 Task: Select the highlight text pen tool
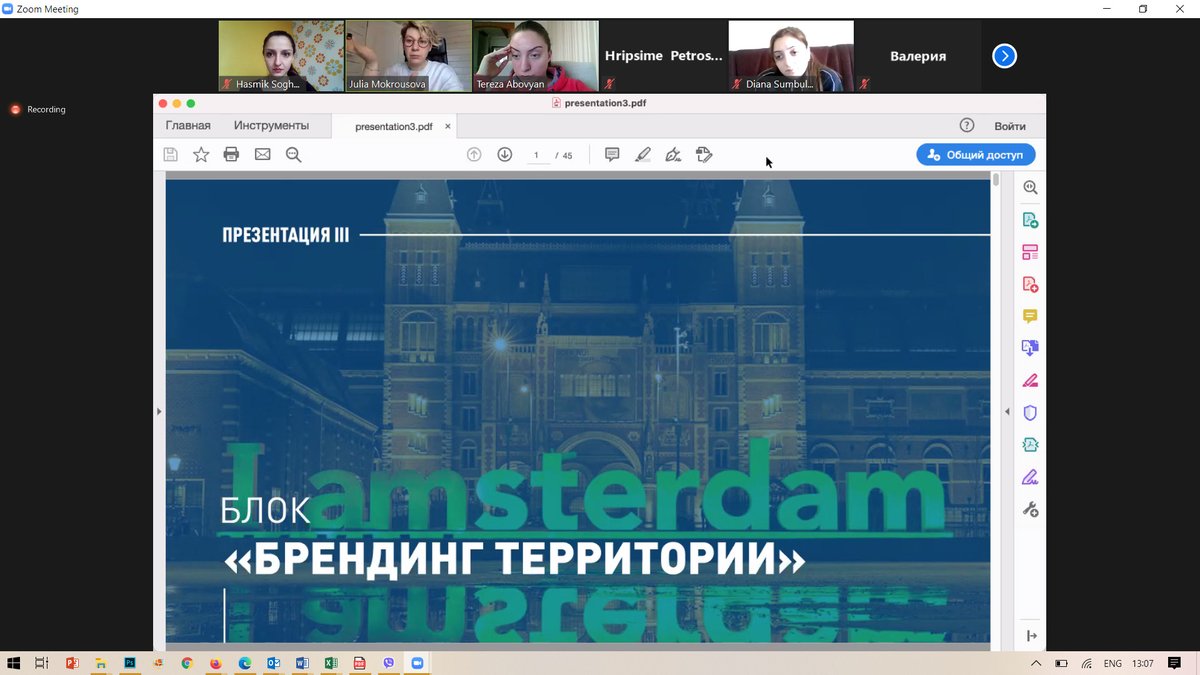pos(643,154)
